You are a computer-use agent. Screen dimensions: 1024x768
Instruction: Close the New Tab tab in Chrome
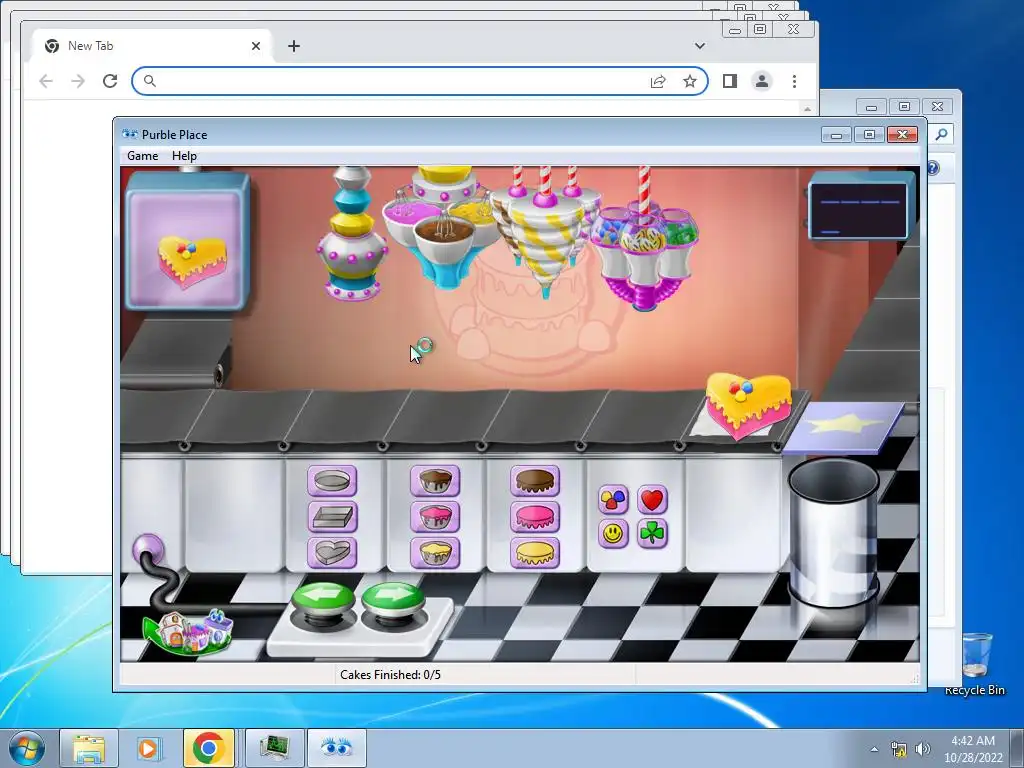pyautogui.click(x=256, y=46)
